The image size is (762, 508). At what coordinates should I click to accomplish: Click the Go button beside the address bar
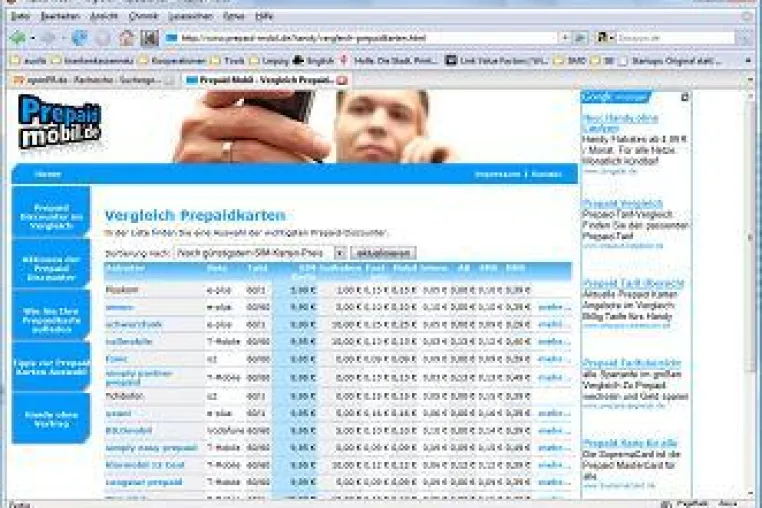point(579,37)
